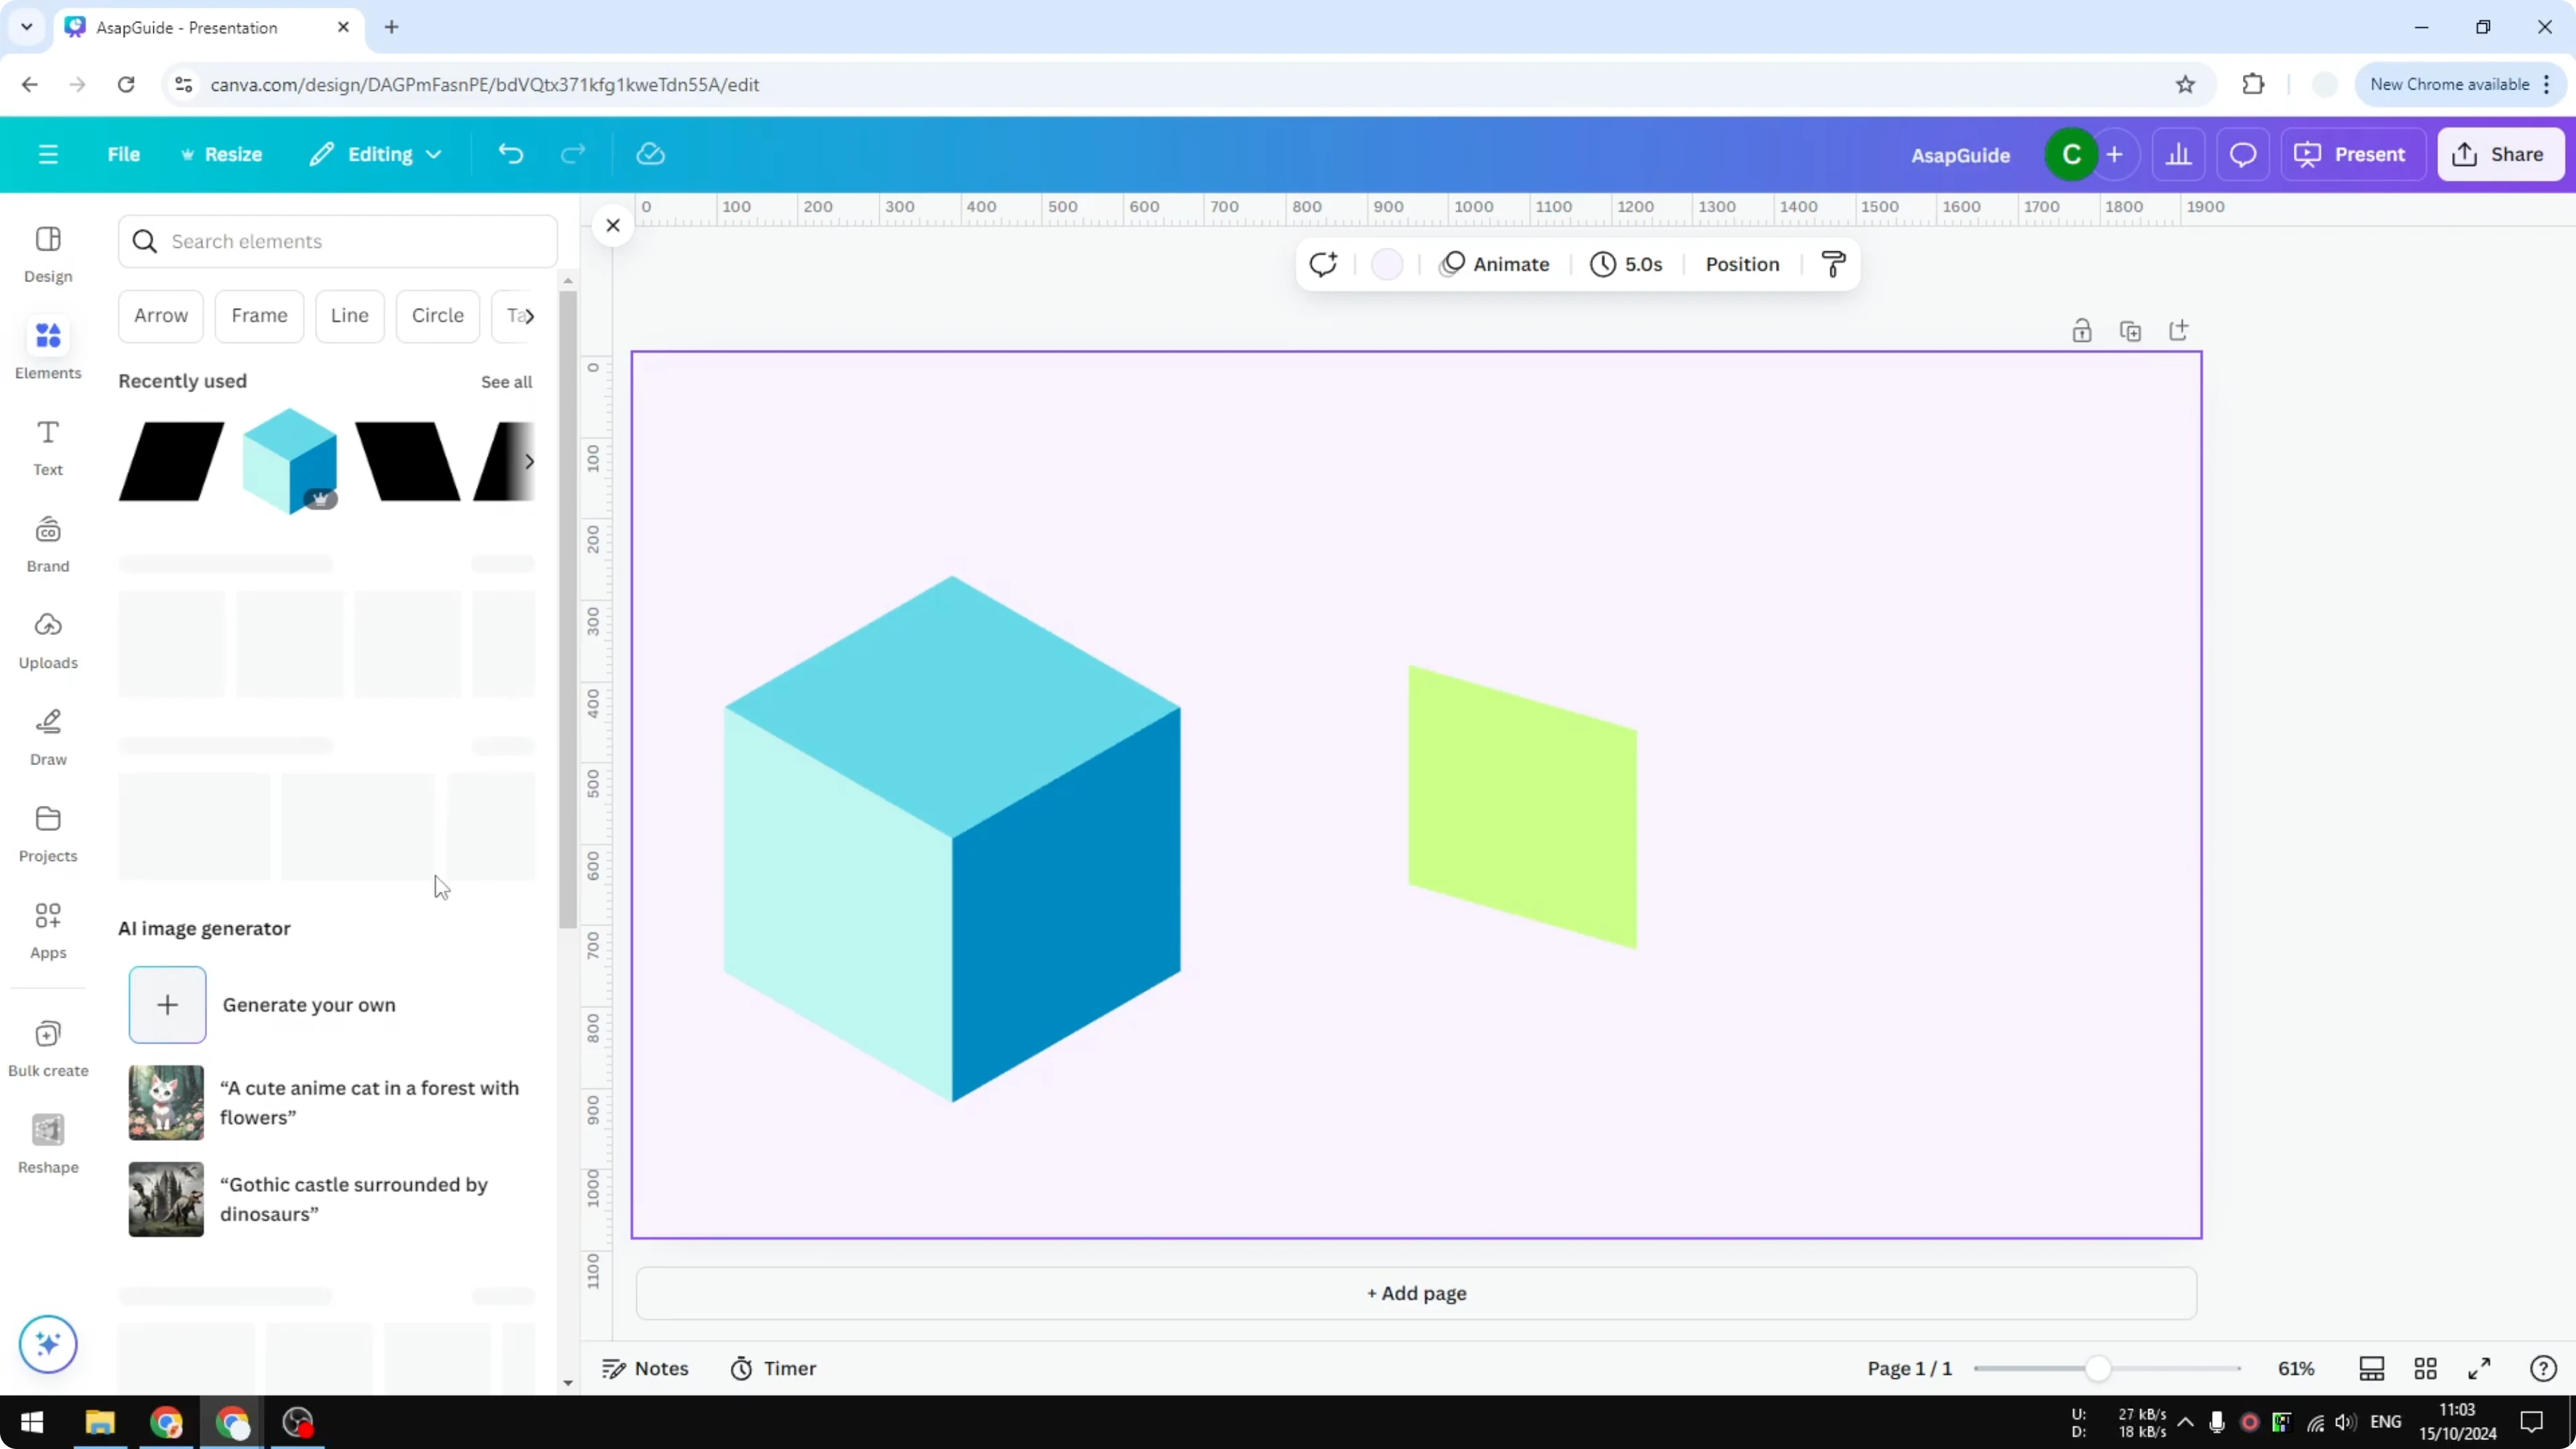Click the anime cat image thumbnail
Viewport: 2576px width, 1449px height.
[165, 1102]
